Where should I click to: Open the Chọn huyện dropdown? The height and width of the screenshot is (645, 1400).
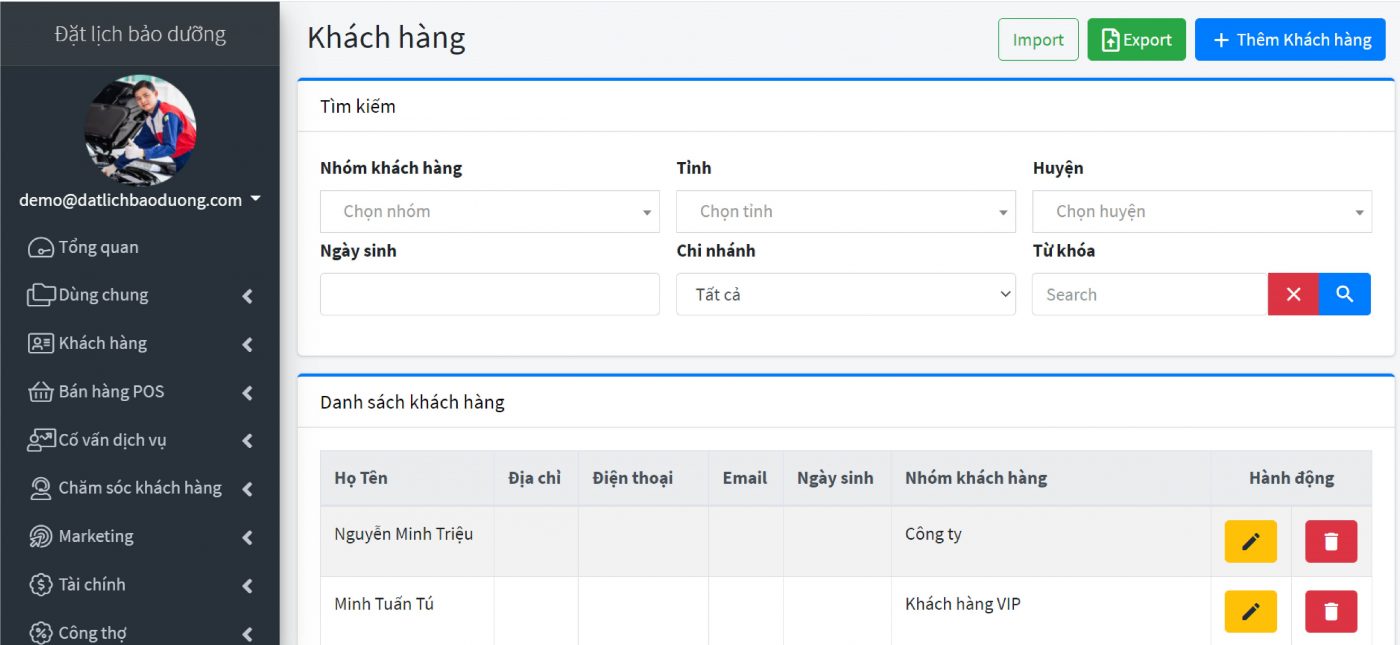[1201, 211]
